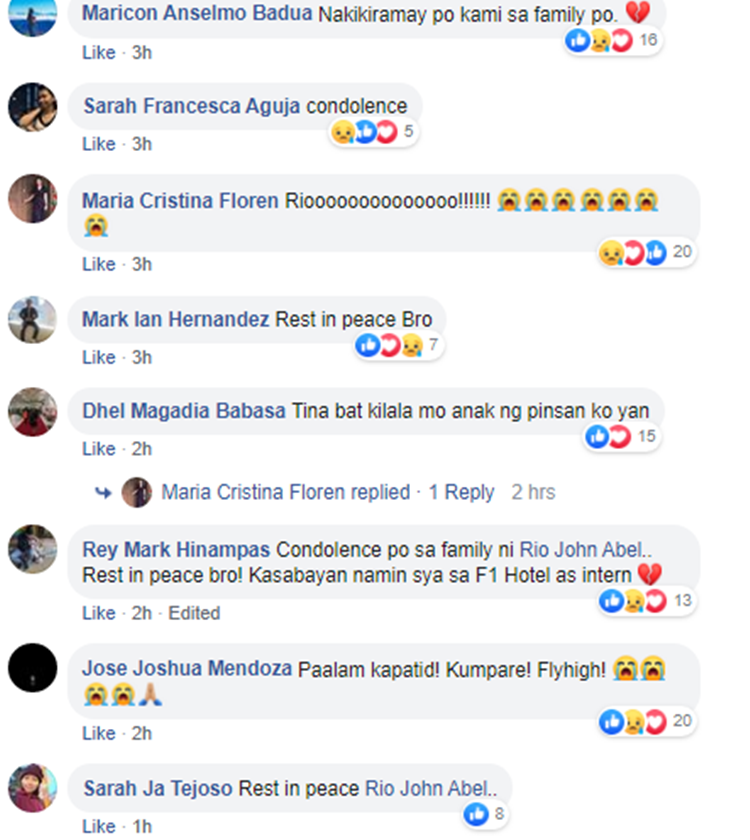Like Jose Joshua Mendoza's comment
Image resolution: width=750 pixels, height=840 pixels.
point(99,733)
